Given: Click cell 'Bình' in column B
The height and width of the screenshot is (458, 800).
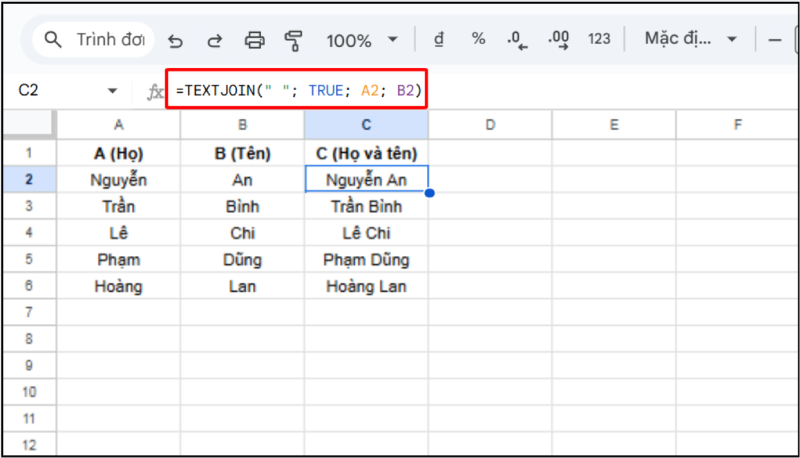Looking at the screenshot, I should pyautogui.click(x=242, y=206).
